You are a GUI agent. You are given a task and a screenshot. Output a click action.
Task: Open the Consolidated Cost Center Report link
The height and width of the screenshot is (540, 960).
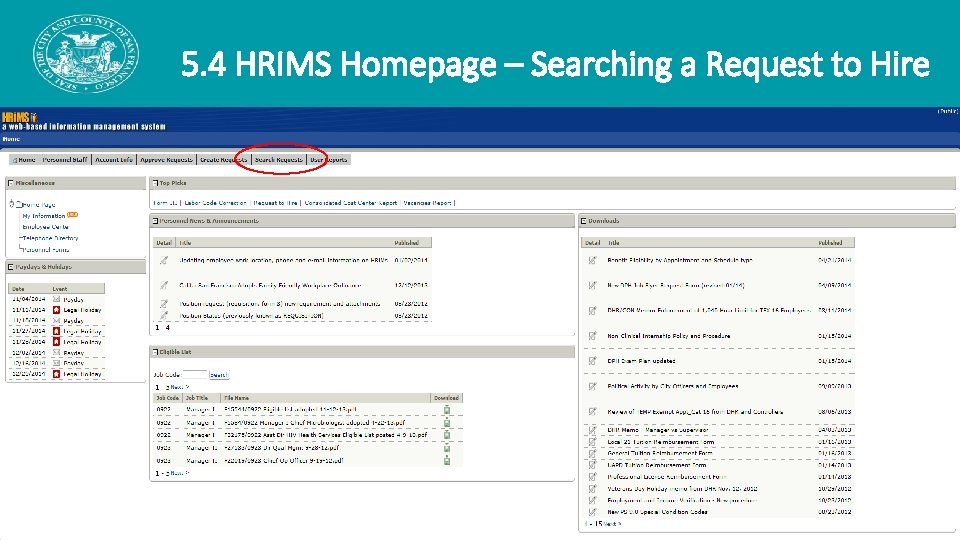(351, 203)
